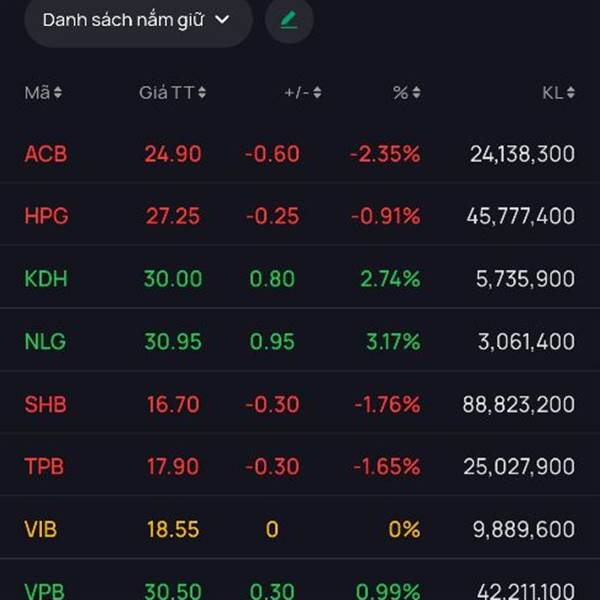Image resolution: width=600 pixels, height=600 pixels.
Task: Select the HPG stock ticker
Action: (46, 216)
